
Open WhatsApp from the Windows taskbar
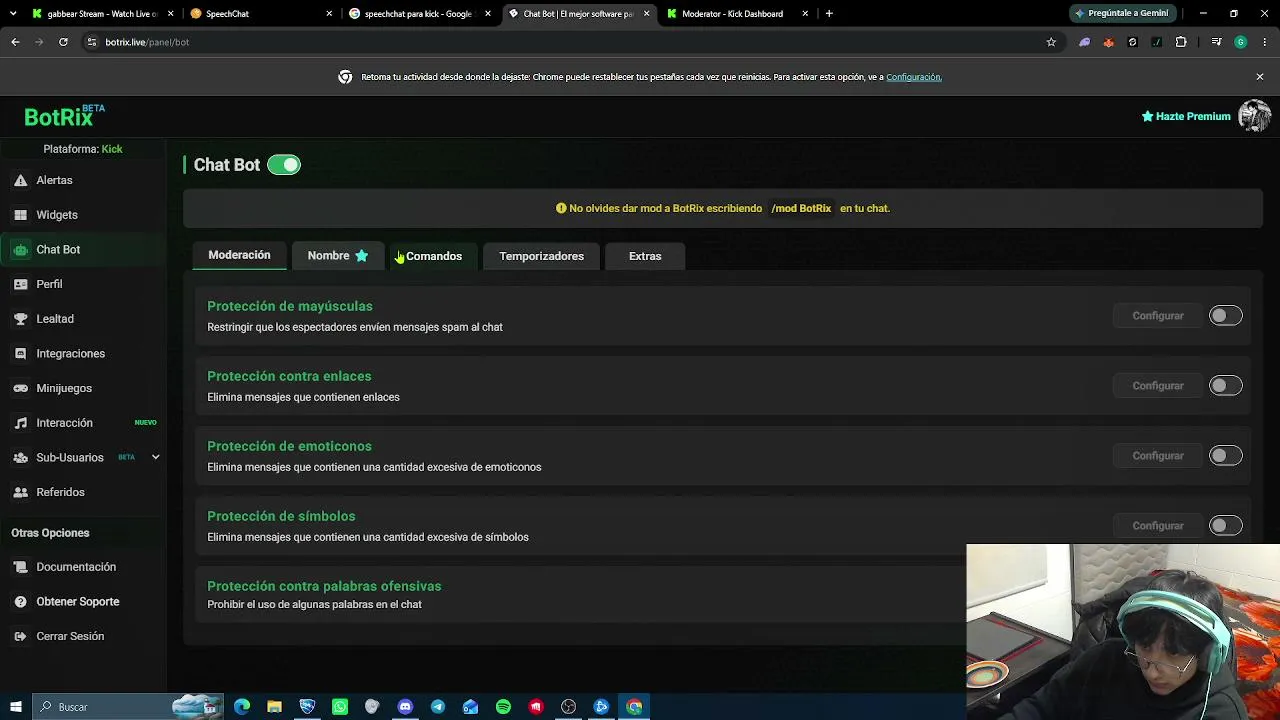point(340,707)
